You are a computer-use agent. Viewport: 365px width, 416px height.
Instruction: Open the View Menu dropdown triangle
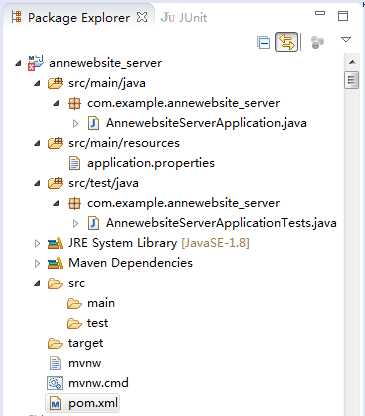click(x=346, y=40)
